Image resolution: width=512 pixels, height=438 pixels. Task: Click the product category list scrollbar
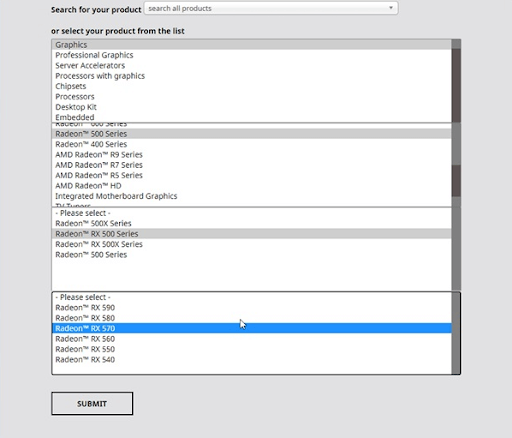click(456, 81)
